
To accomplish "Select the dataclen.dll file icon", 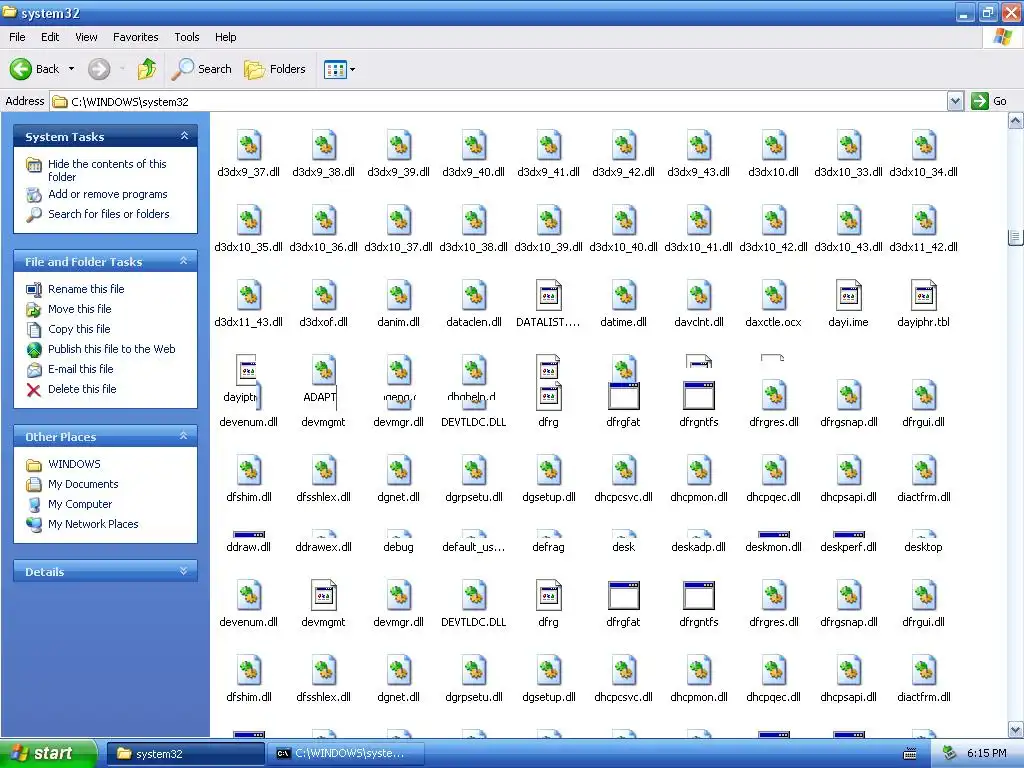I will pos(474,295).
